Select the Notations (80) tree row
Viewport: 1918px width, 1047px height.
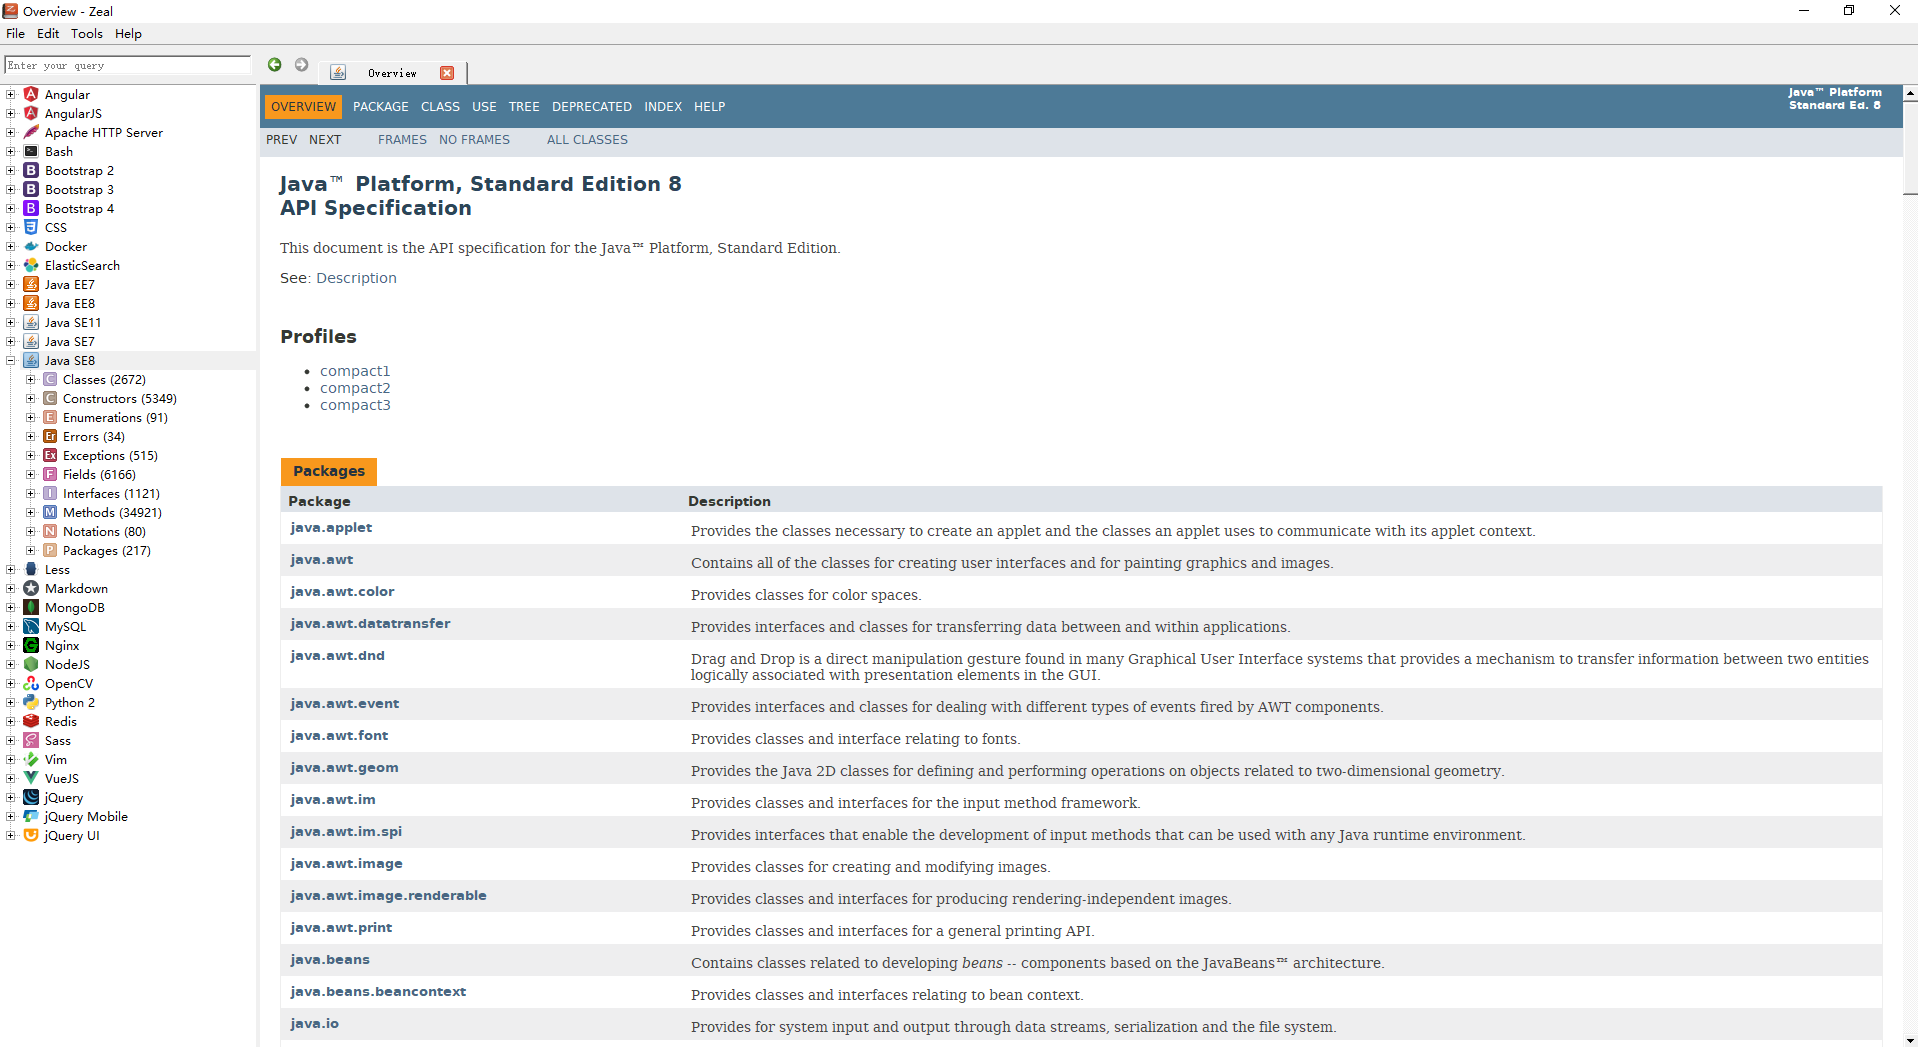[x=104, y=532]
